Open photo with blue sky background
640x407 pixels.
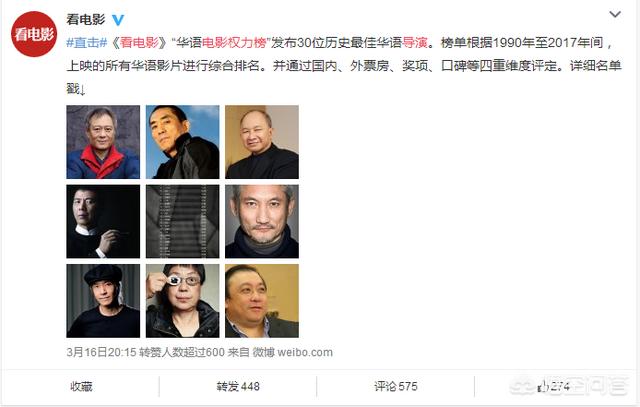coord(182,142)
